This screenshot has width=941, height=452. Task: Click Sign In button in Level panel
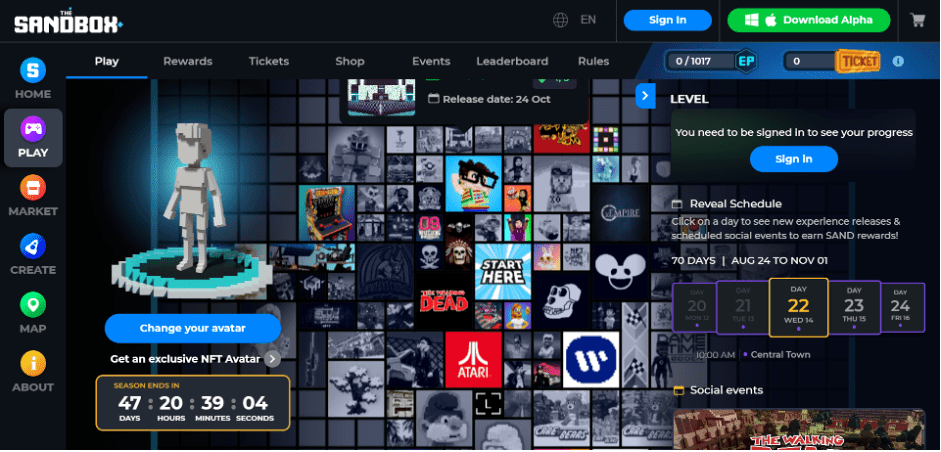[793, 159]
